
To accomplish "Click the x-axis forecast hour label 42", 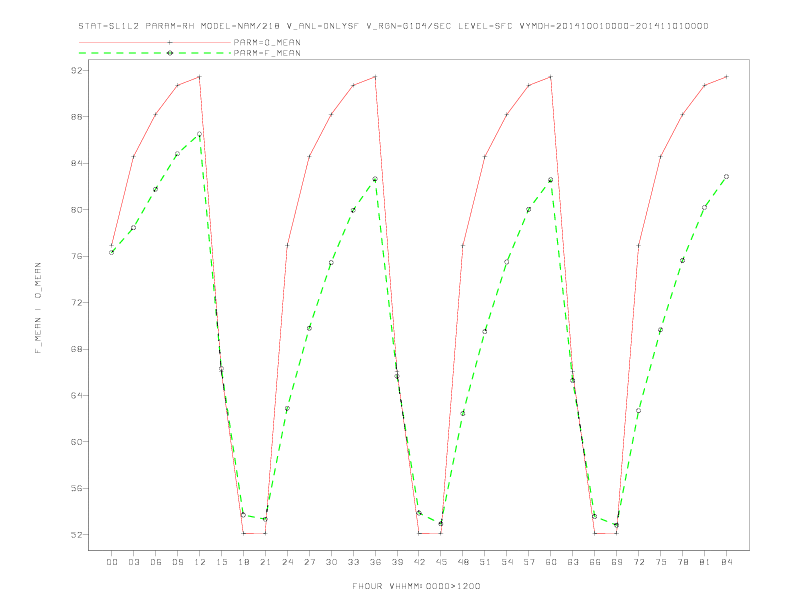I will pos(419,562).
